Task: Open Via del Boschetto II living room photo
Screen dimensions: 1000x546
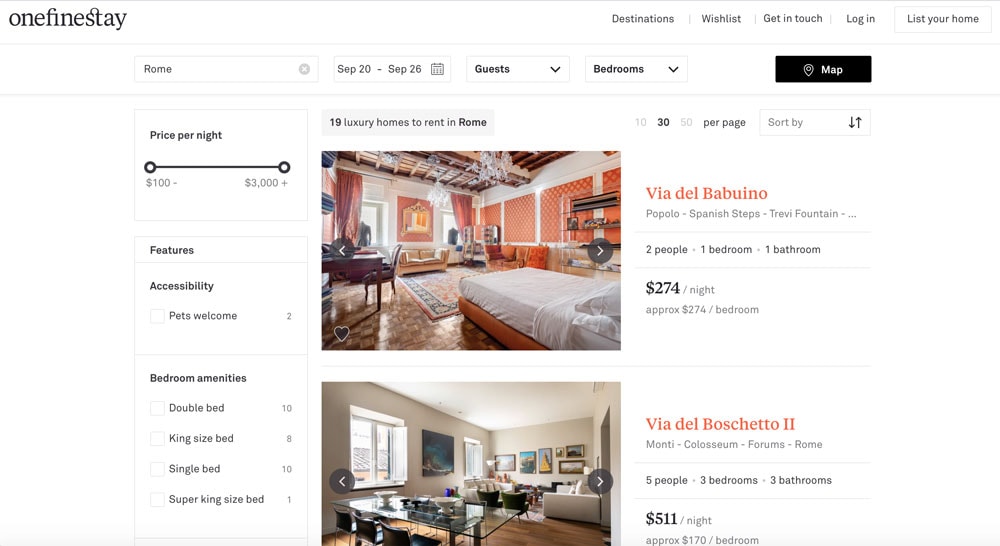Action: pyautogui.click(x=471, y=464)
